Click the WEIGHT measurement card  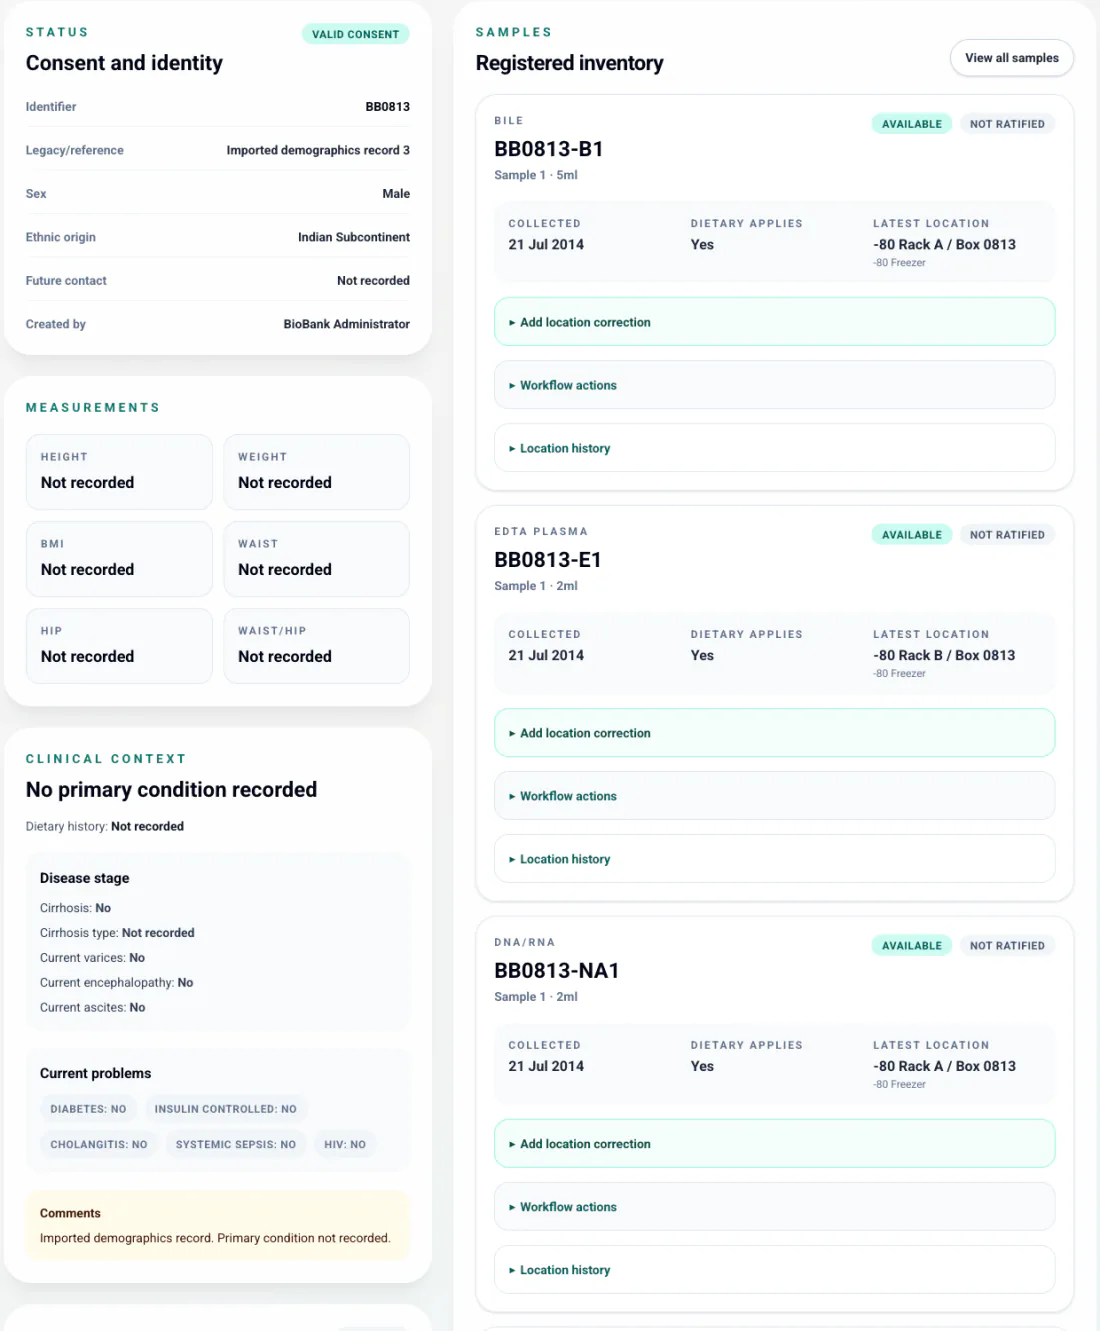[x=316, y=472]
